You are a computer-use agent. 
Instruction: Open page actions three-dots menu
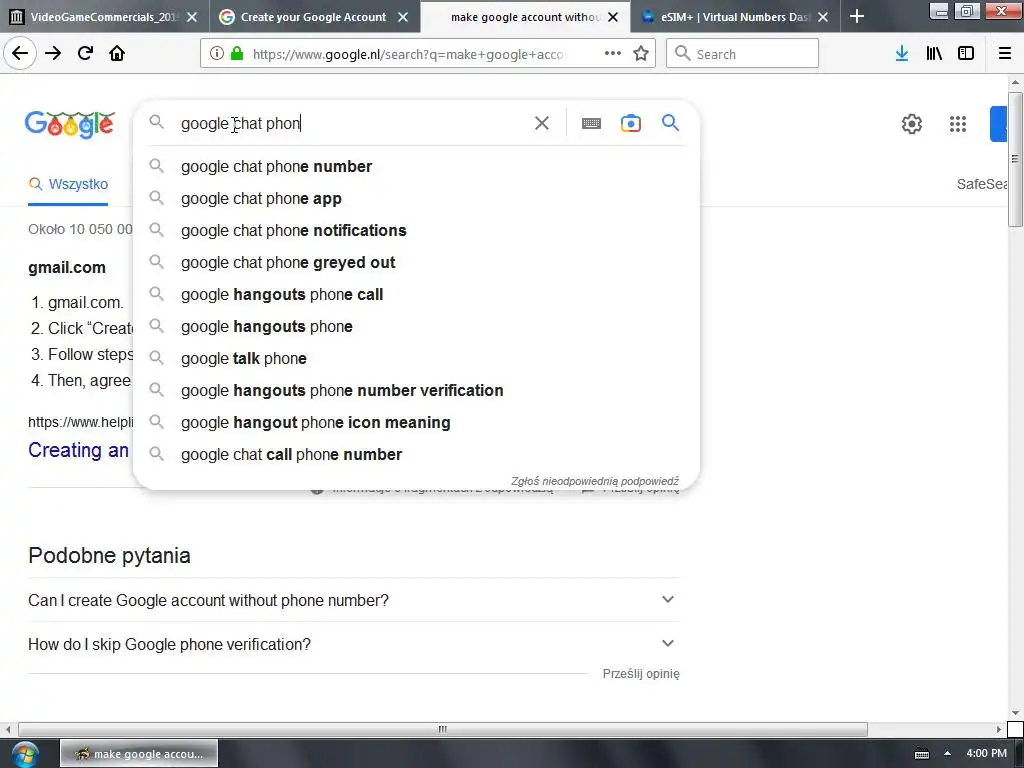pos(613,54)
